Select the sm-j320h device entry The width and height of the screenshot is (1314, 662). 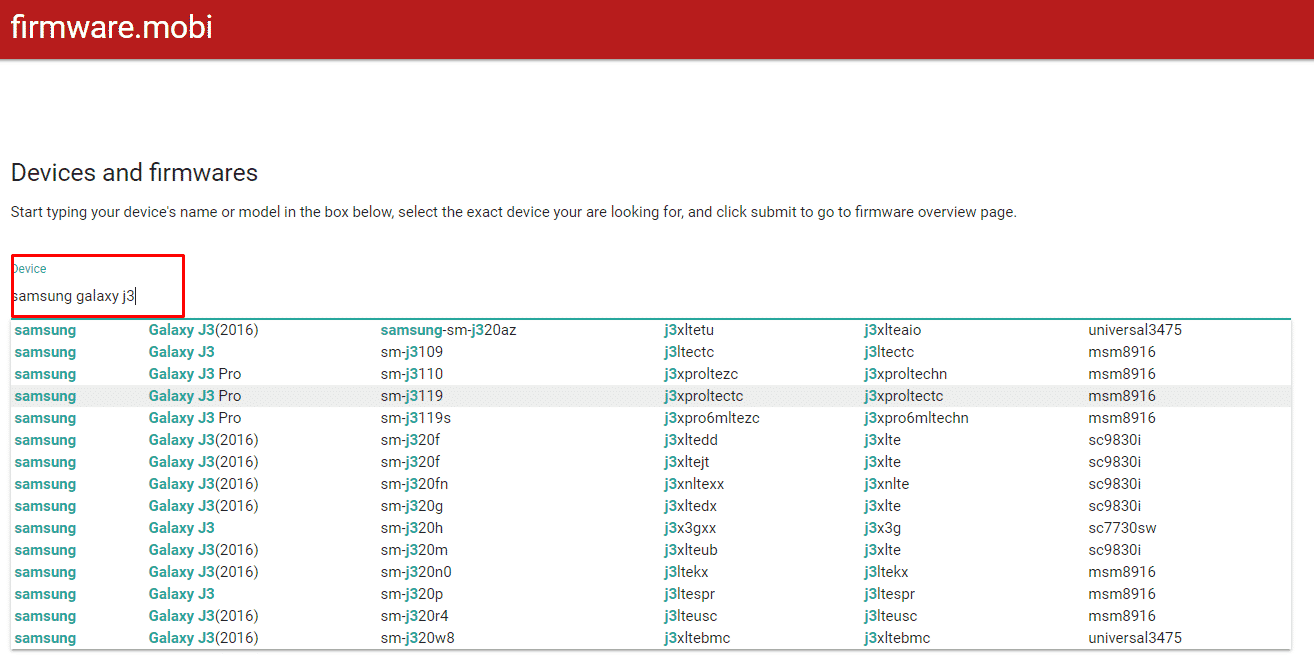point(411,528)
